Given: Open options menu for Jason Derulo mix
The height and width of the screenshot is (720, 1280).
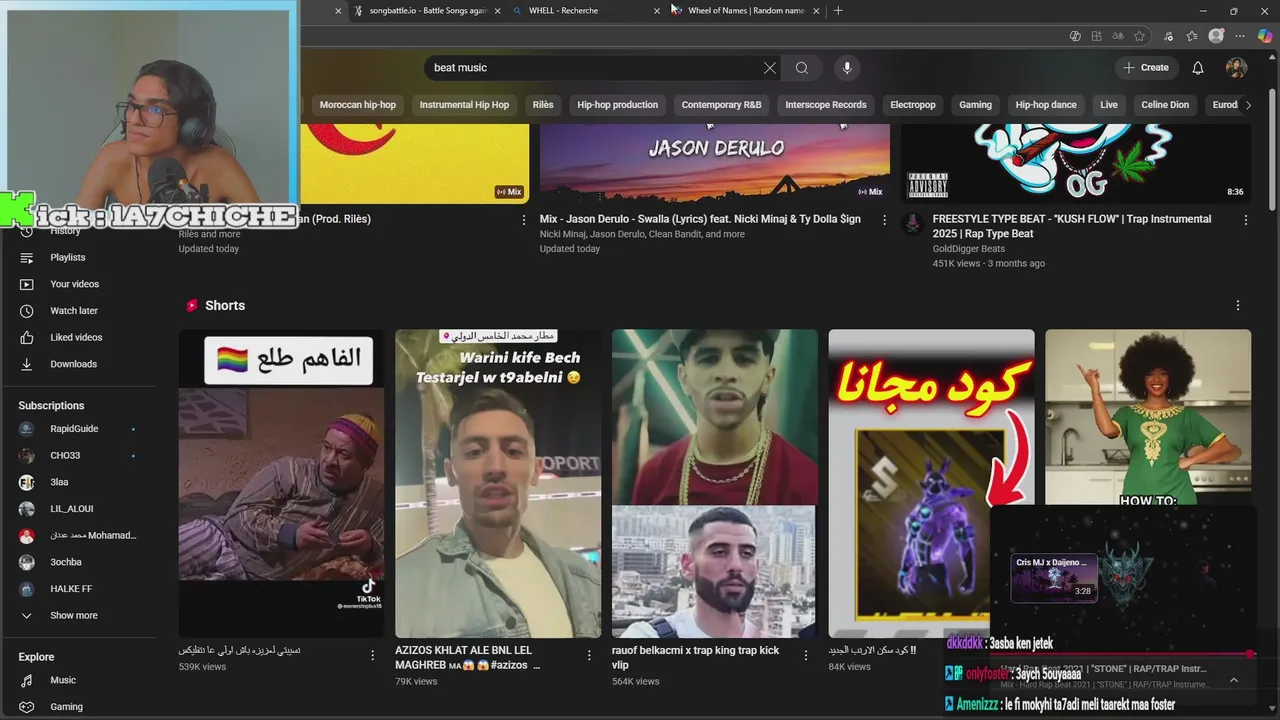Looking at the screenshot, I should coord(884,220).
